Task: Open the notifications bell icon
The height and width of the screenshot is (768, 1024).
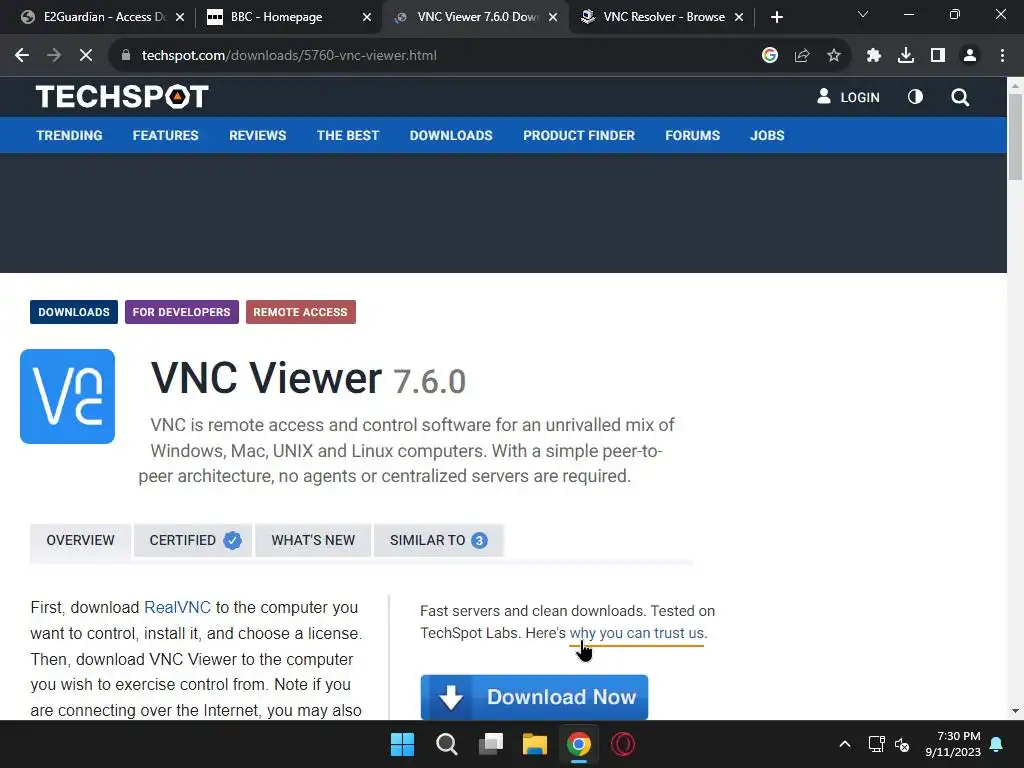Action: [x=997, y=744]
